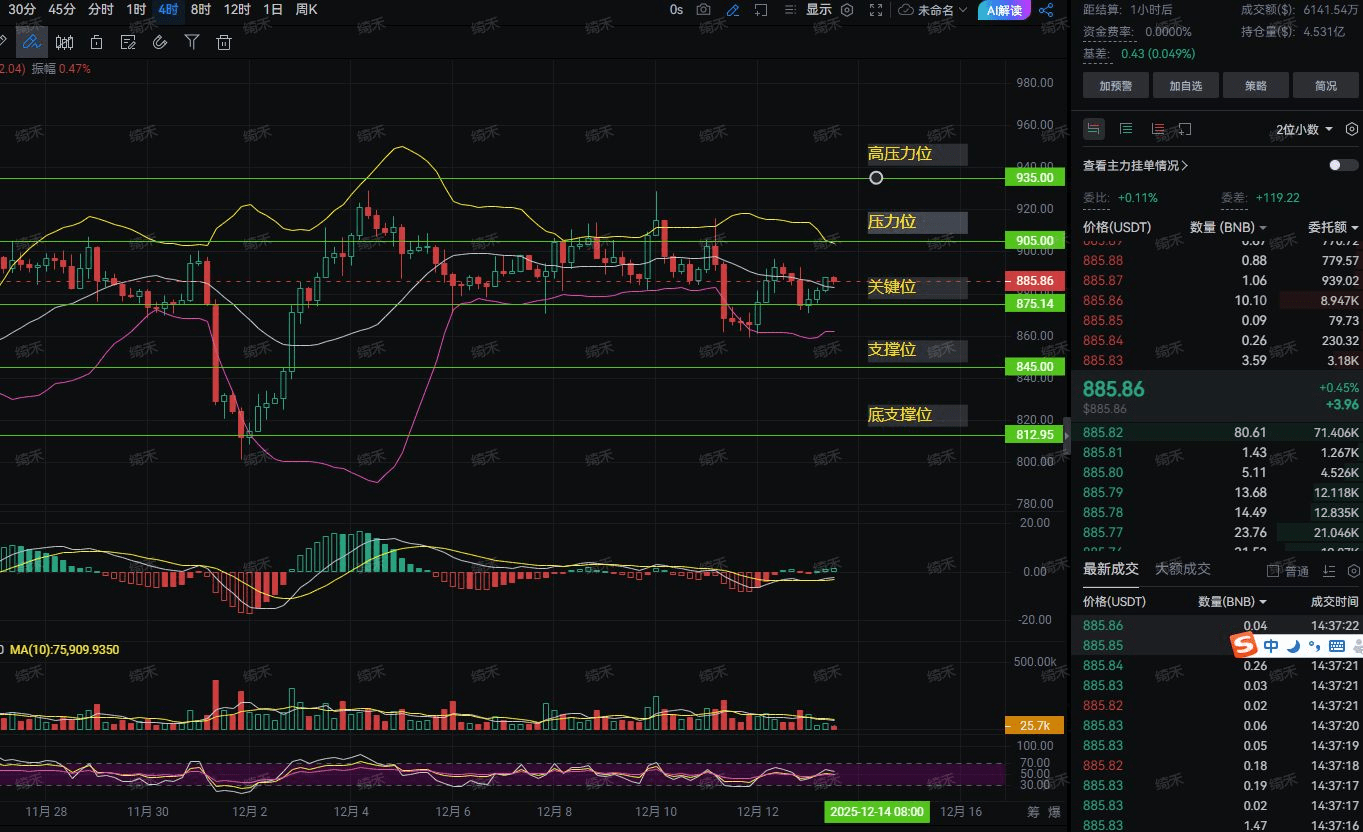The height and width of the screenshot is (832, 1363).
Task: Click the 加自选 button
Action: point(1185,86)
